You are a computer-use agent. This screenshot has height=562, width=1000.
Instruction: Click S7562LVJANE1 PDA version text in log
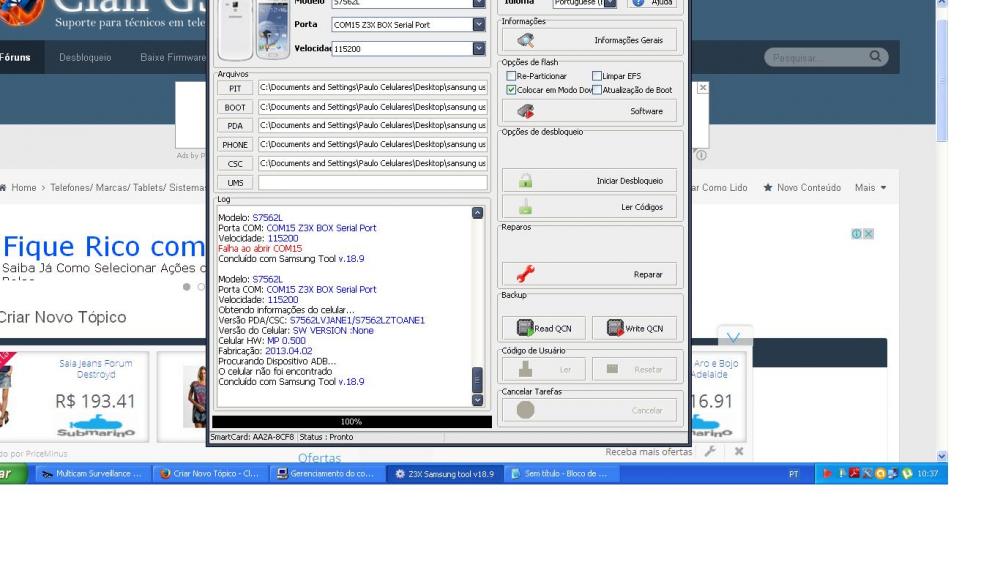tap(321, 320)
